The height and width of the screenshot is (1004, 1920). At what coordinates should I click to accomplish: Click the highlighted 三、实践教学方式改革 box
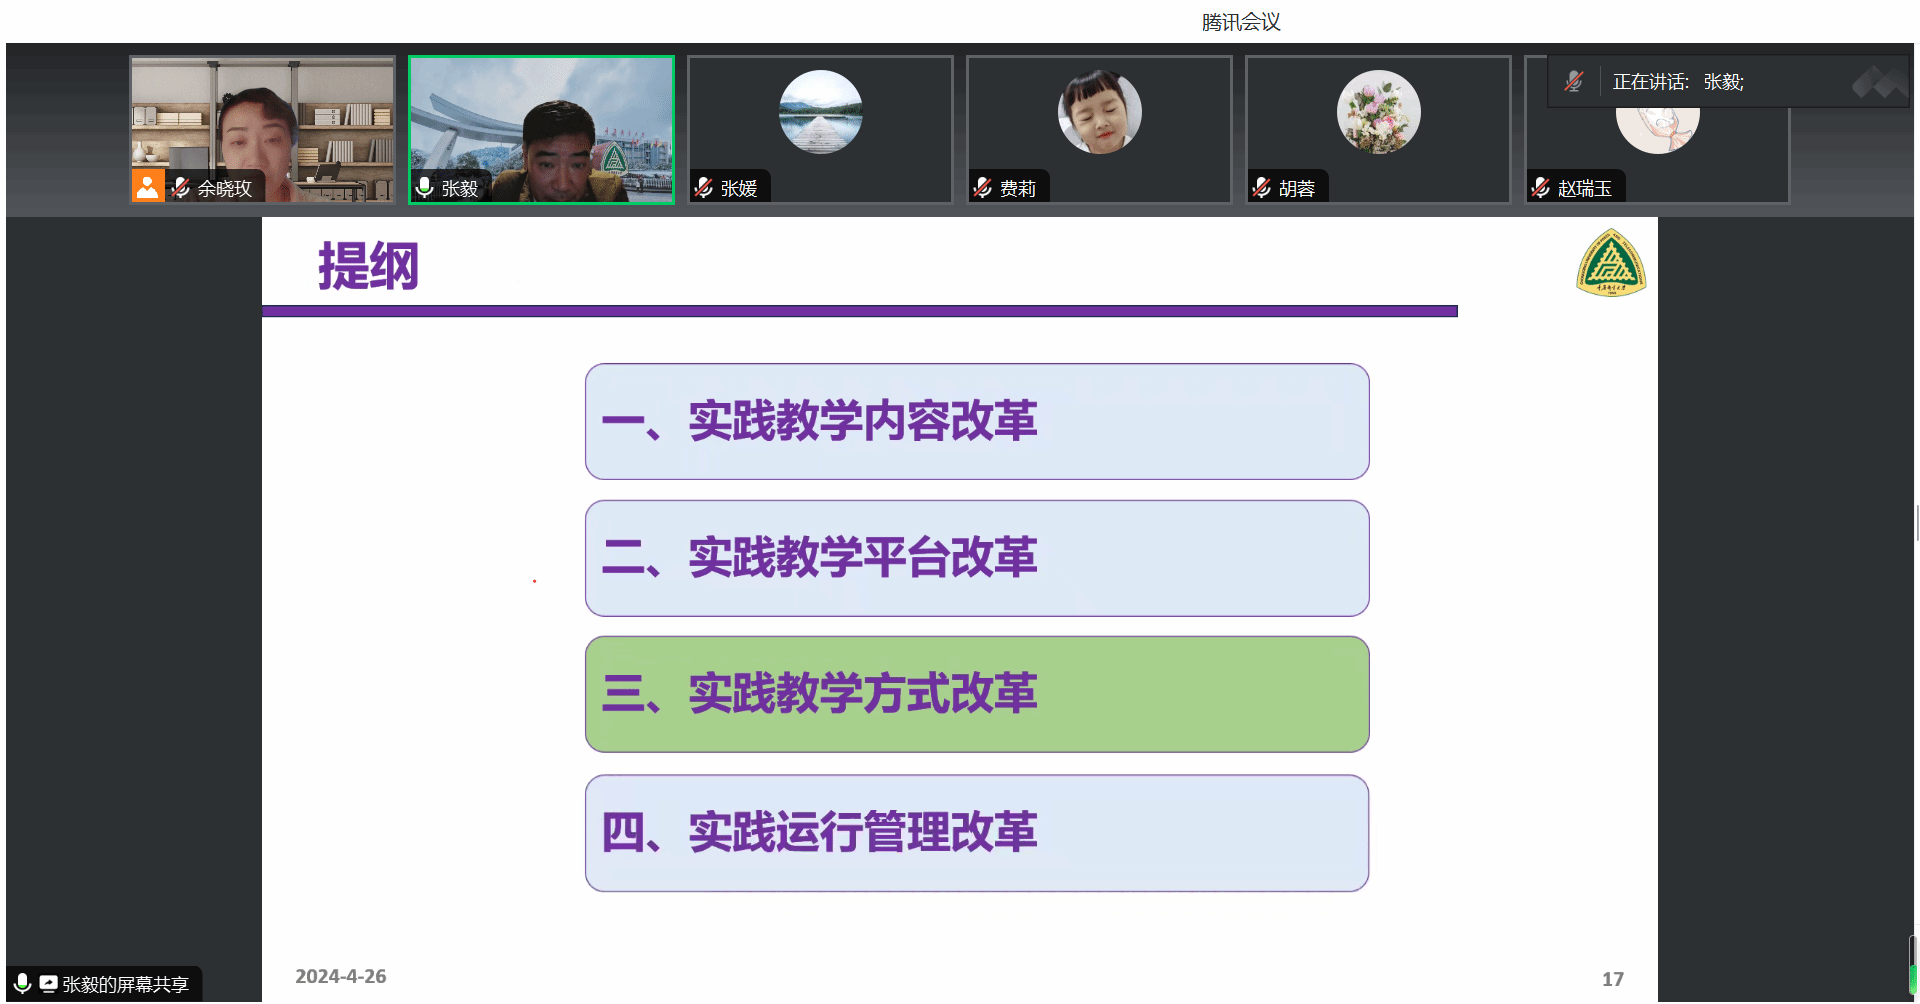(x=976, y=694)
